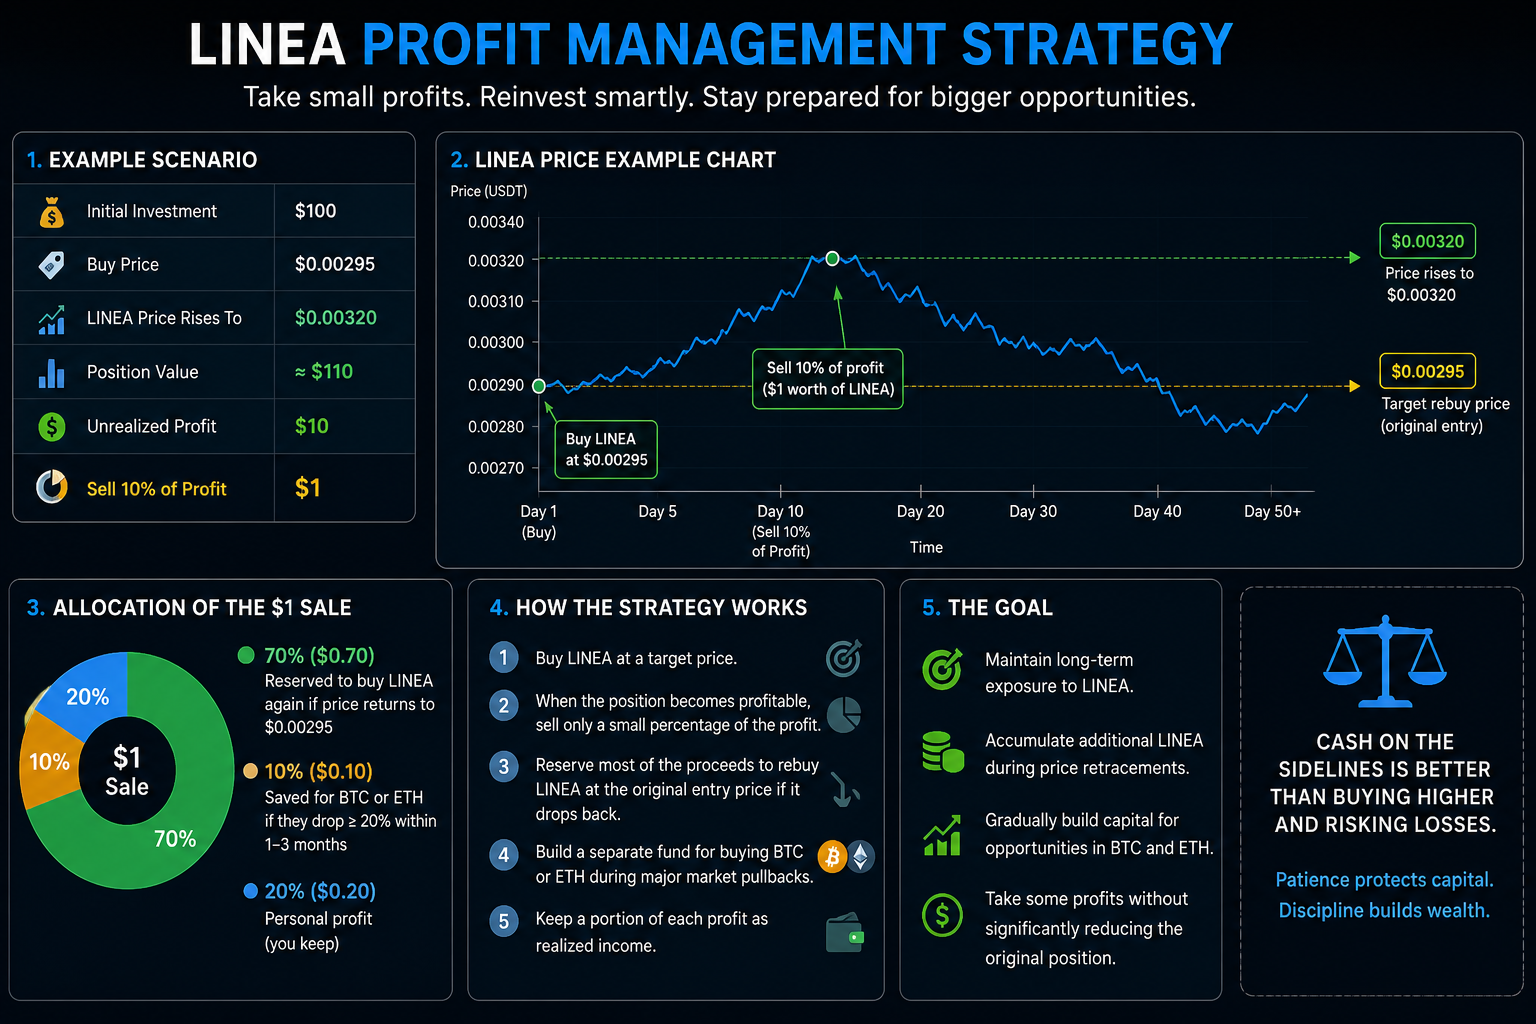Screen dimensions: 1536x1024
Task: Click the pie chart icon beside step 2
Action: tap(844, 714)
